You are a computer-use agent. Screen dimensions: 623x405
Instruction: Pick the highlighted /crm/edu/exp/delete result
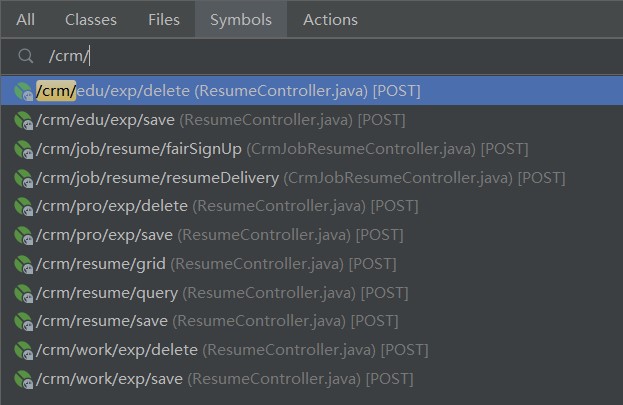[312, 91]
